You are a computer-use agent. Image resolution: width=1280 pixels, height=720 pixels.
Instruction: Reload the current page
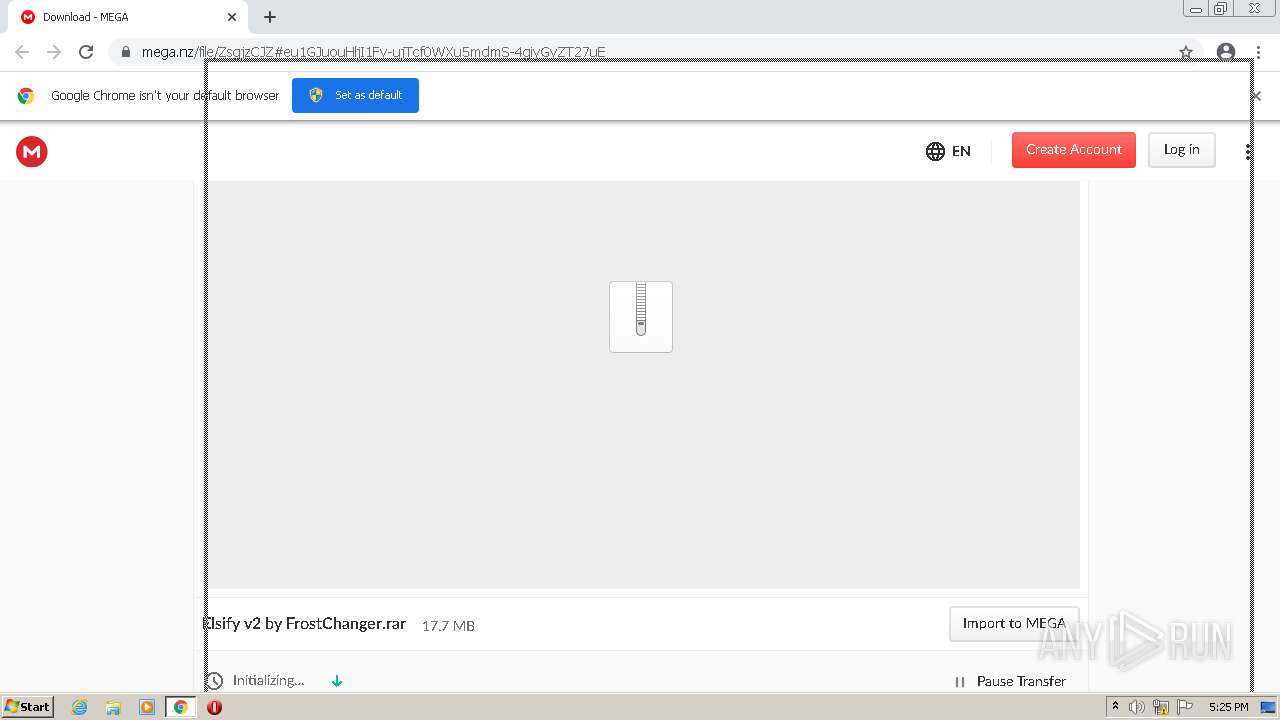[86, 52]
